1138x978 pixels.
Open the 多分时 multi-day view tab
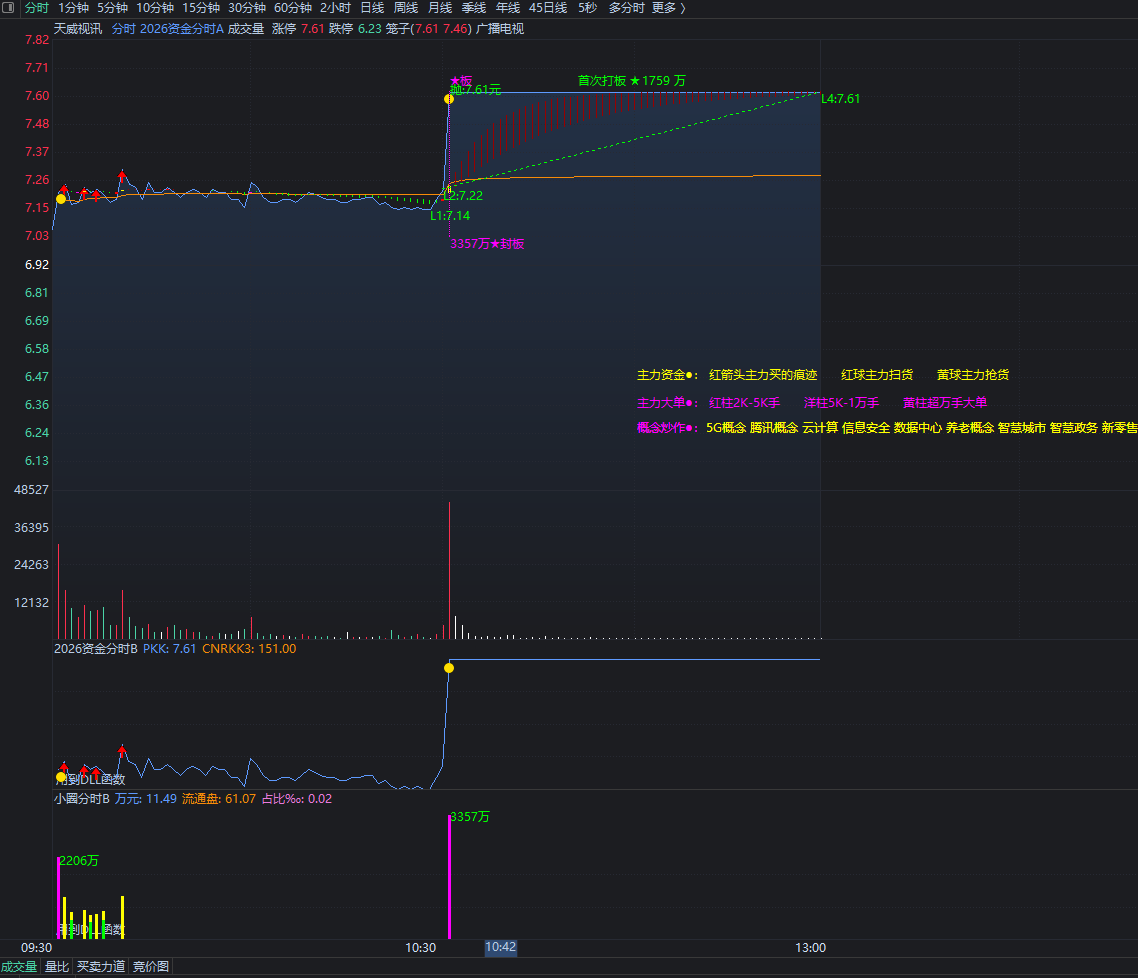[626, 8]
